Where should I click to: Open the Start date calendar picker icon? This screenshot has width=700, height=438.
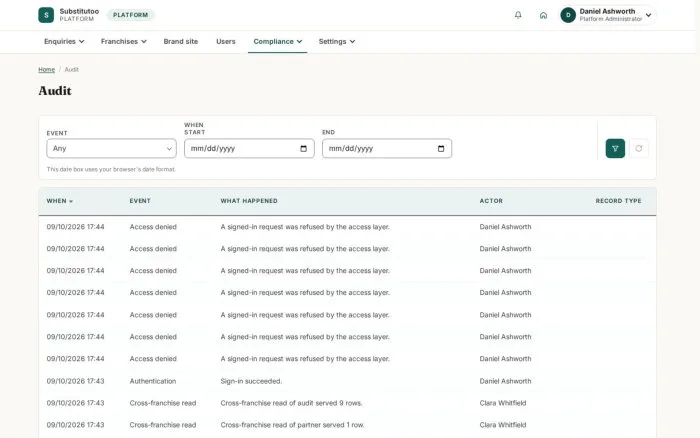304,149
